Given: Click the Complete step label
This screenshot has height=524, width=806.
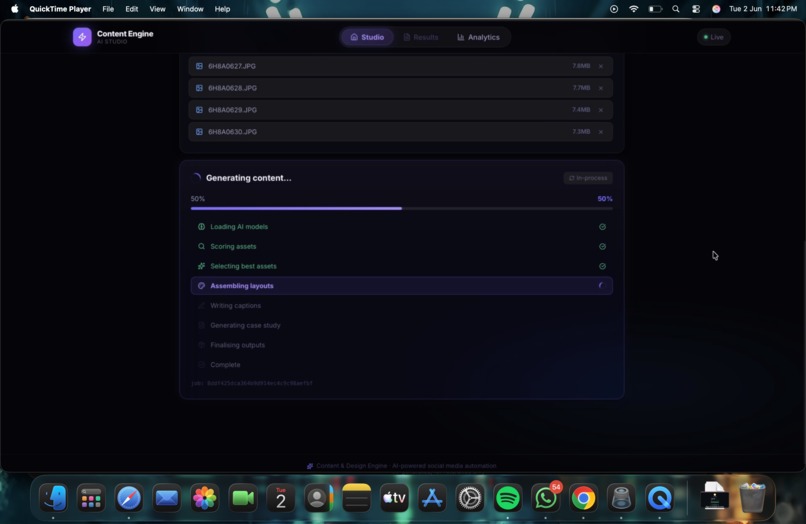Looking at the screenshot, I should point(225,365).
